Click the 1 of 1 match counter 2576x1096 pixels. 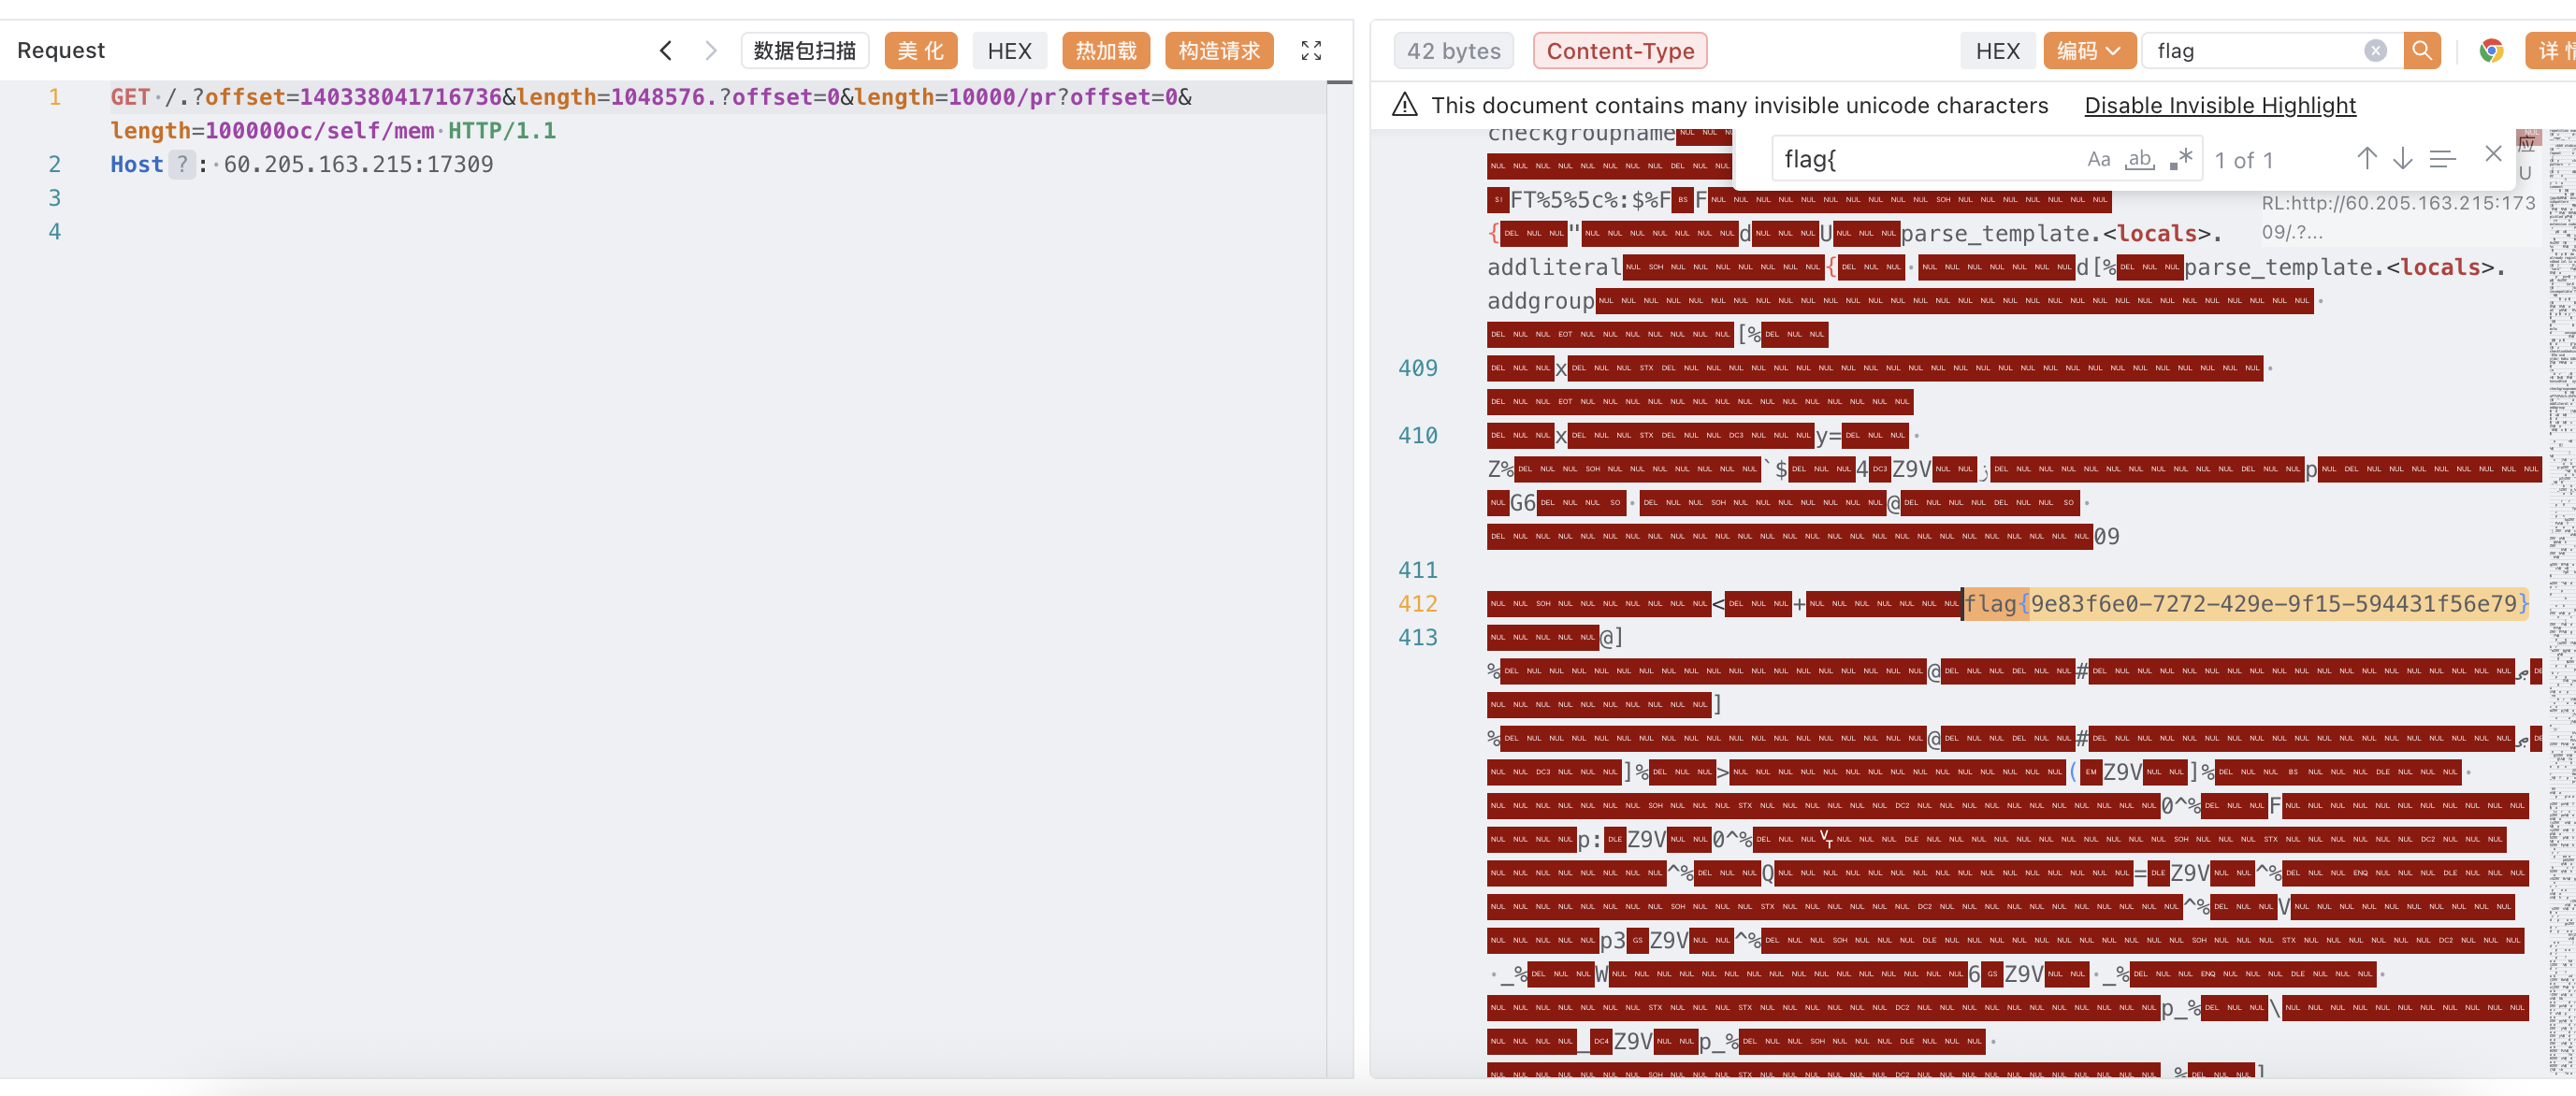coord(2244,160)
